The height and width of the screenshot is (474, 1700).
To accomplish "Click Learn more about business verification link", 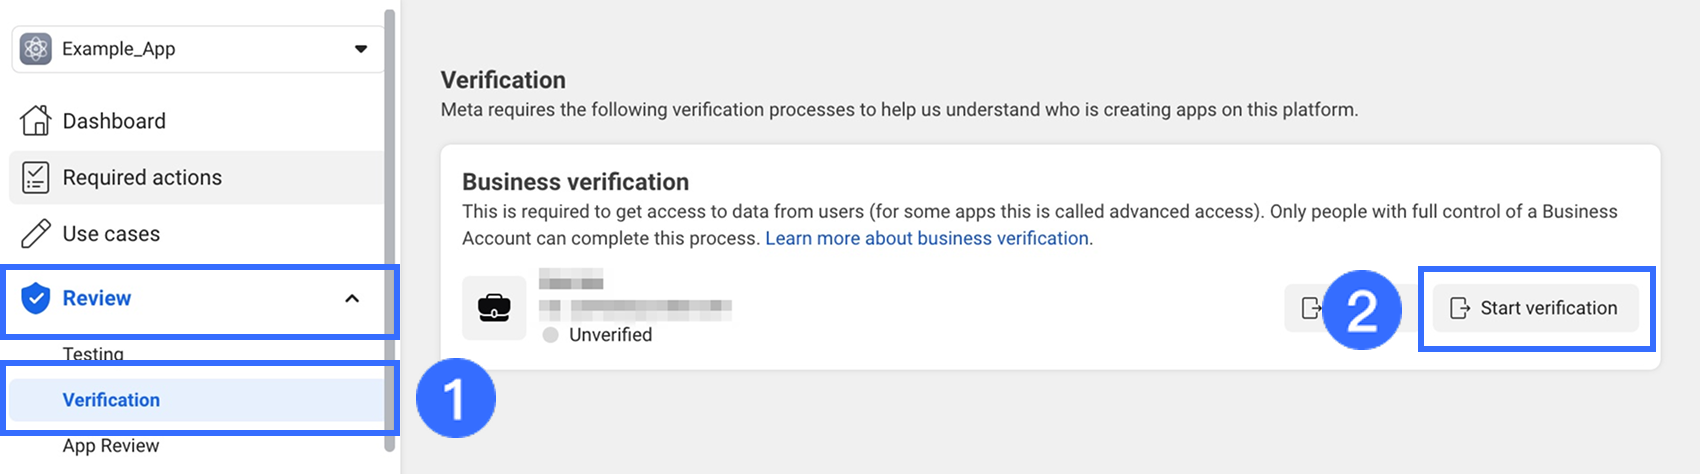I will [927, 239].
